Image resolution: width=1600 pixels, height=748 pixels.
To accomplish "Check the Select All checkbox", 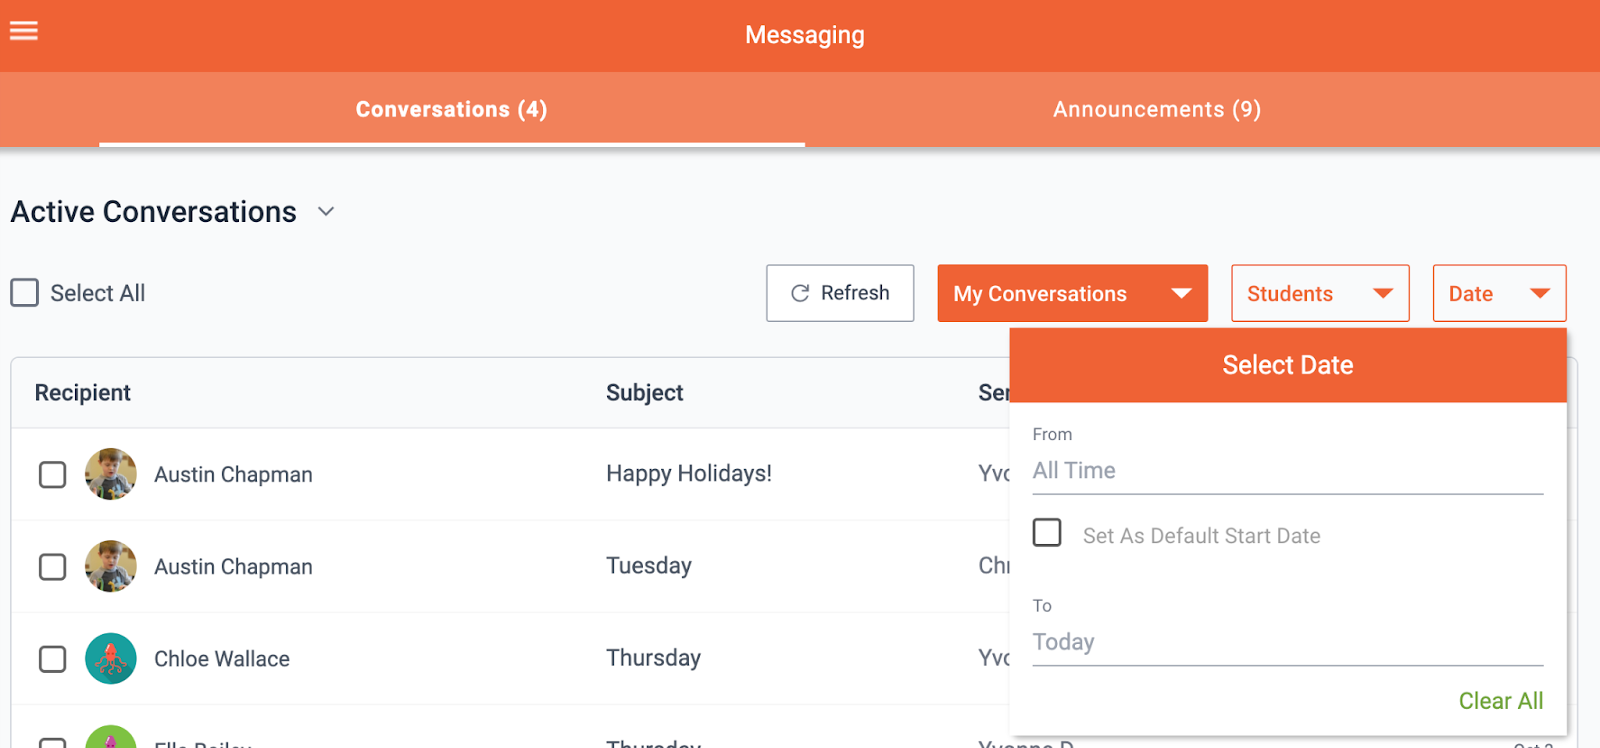I will 25,293.
